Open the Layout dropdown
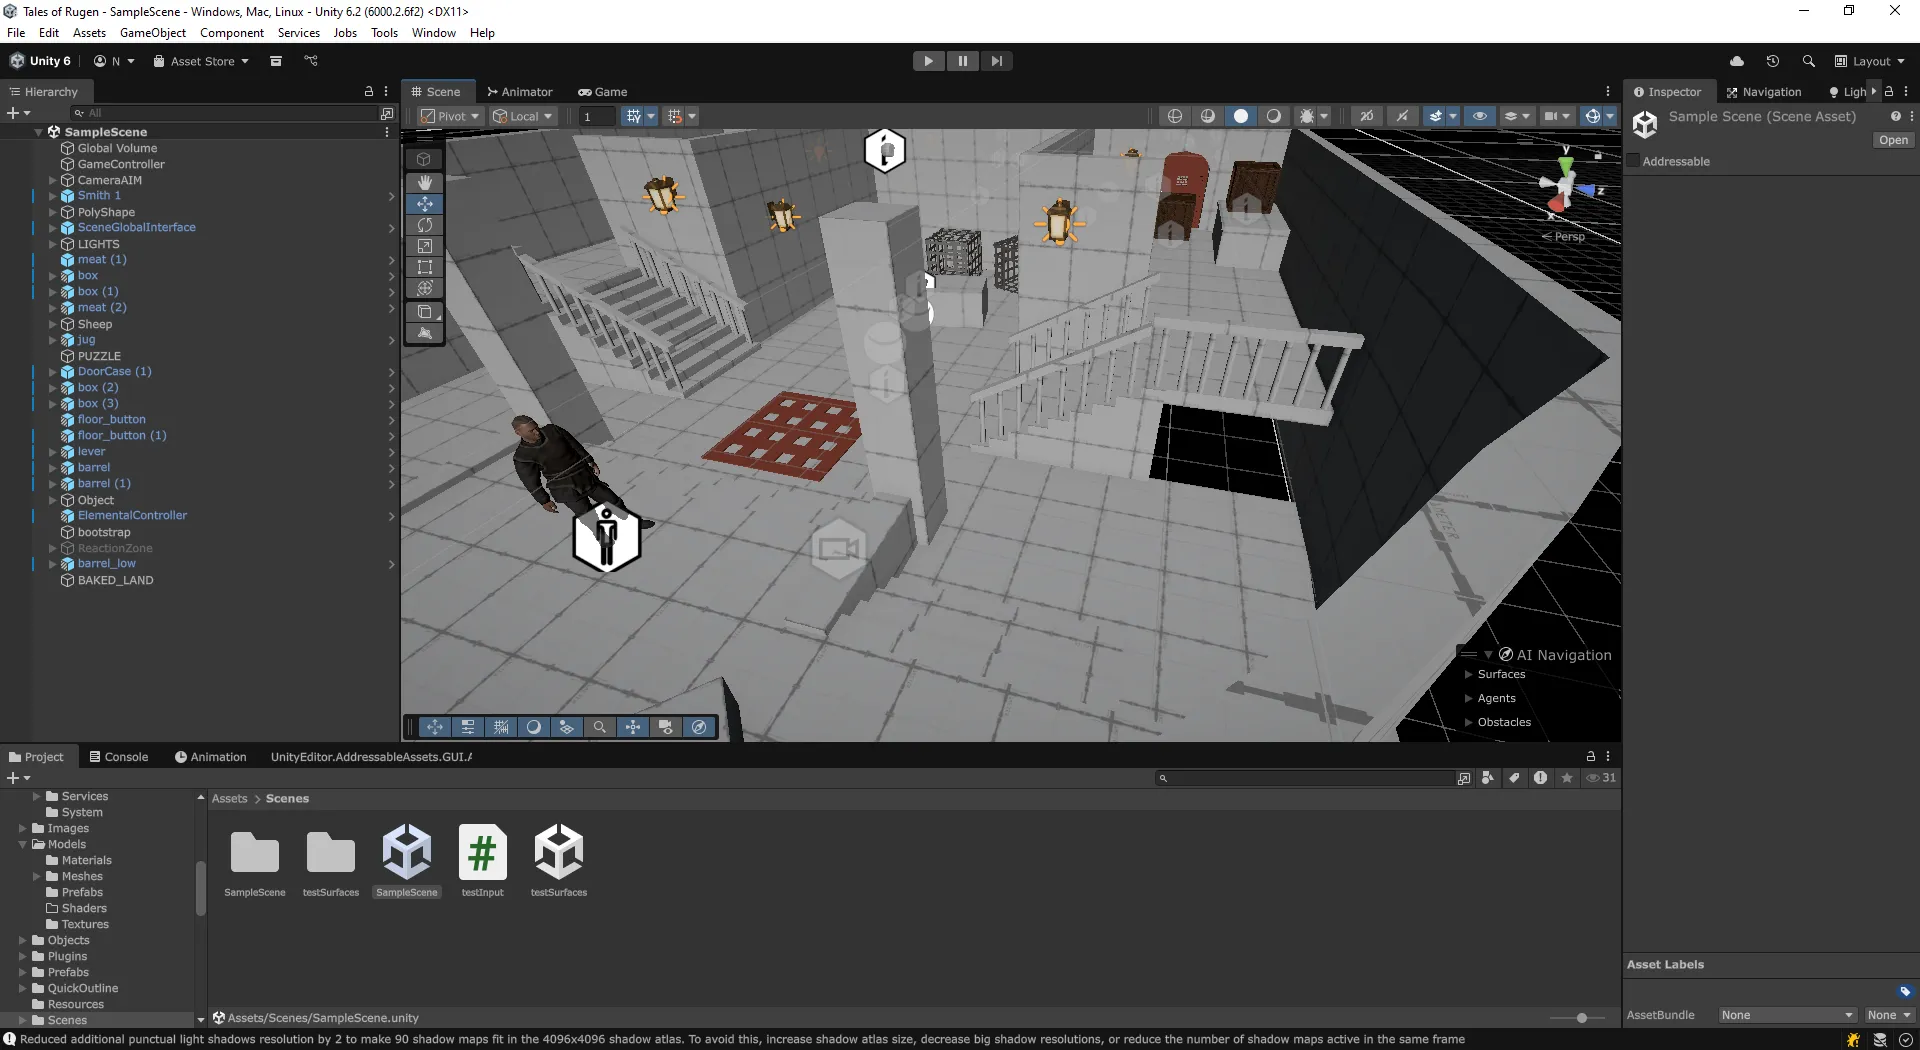 pyautogui.click(x=1870, y=61)
